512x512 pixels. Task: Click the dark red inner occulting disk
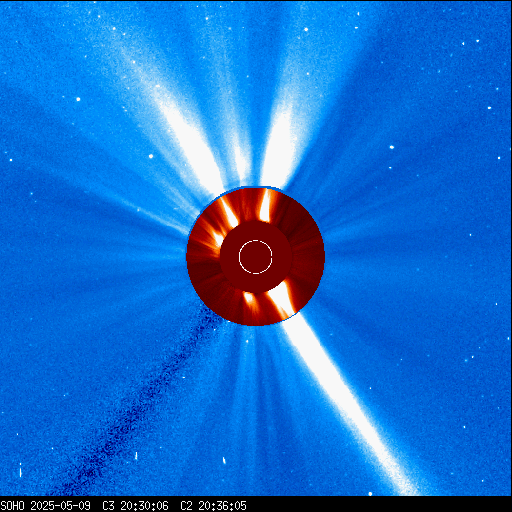click(256, 257)
